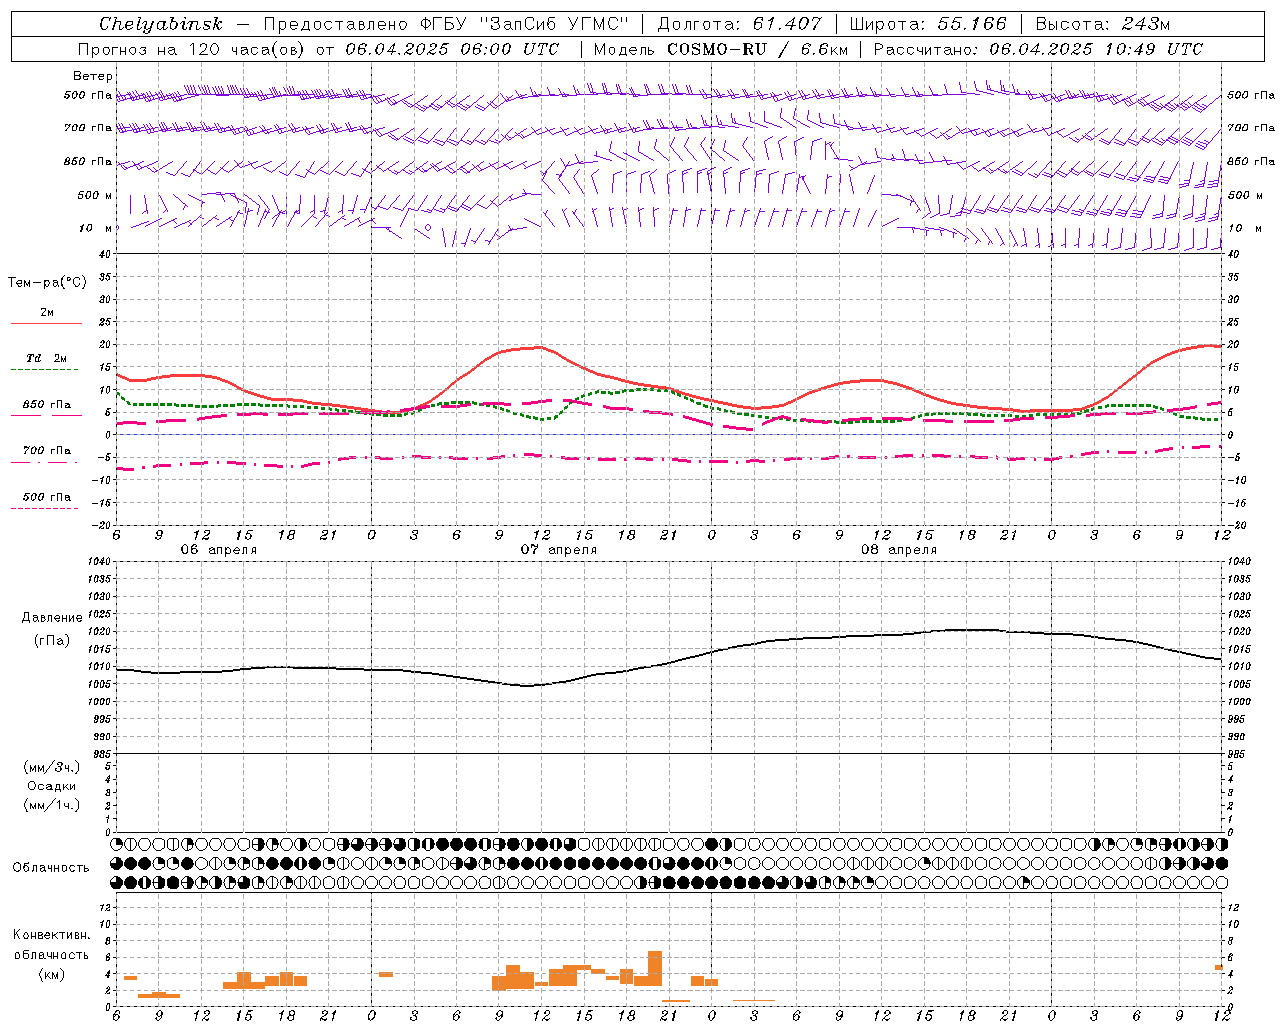Screen dimensions: 1280x1024
Task: Click the solid red 2м legend line
Action: [46, 324]
